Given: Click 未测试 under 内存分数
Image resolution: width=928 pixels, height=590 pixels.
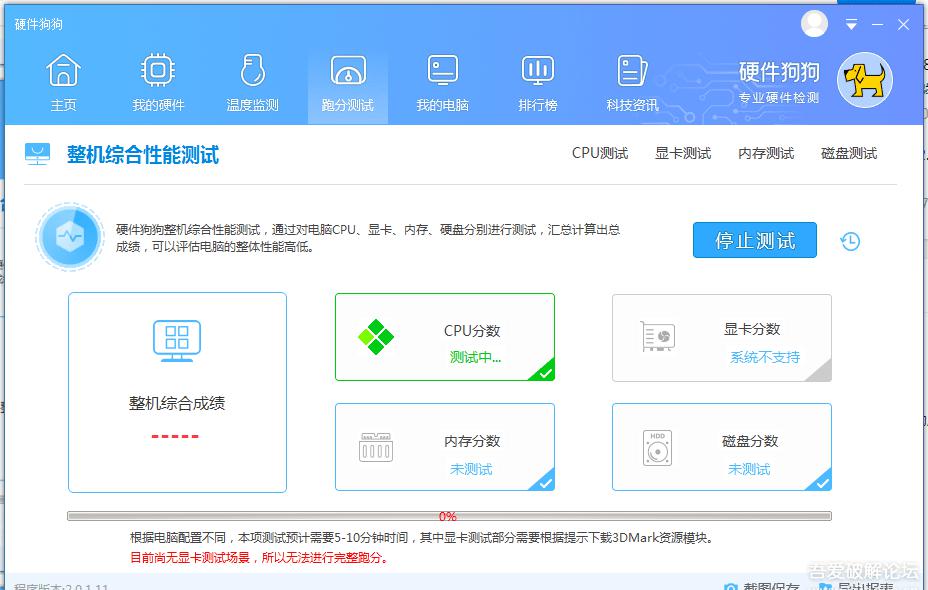Looking at the screenshot, I should pyautogui.click(x=471, y=469).
